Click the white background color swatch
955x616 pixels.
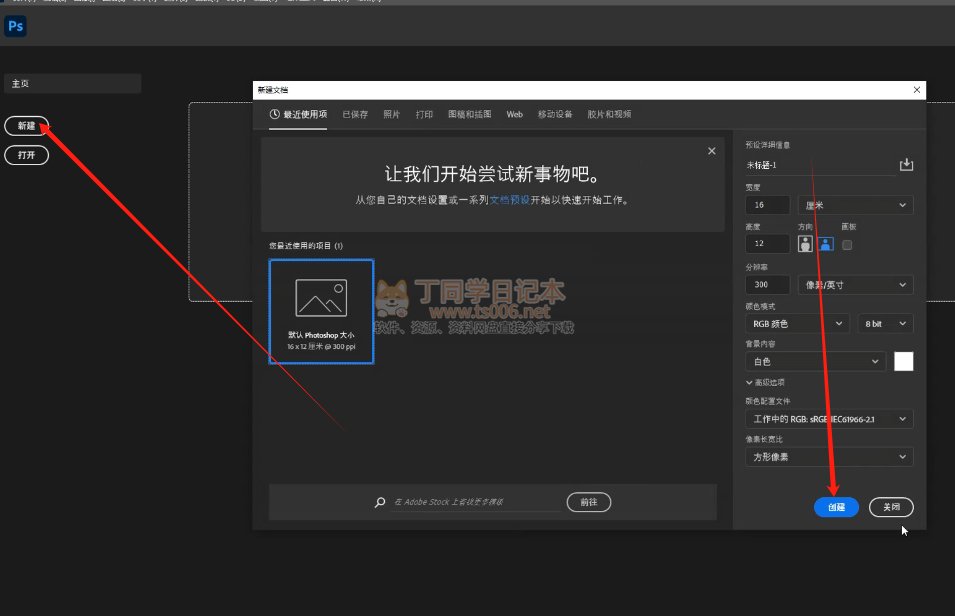click(x=903, y=361)
